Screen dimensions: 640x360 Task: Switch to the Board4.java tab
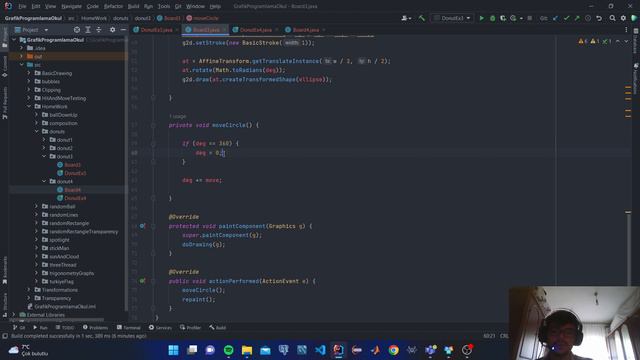click(x=305, y=30)
